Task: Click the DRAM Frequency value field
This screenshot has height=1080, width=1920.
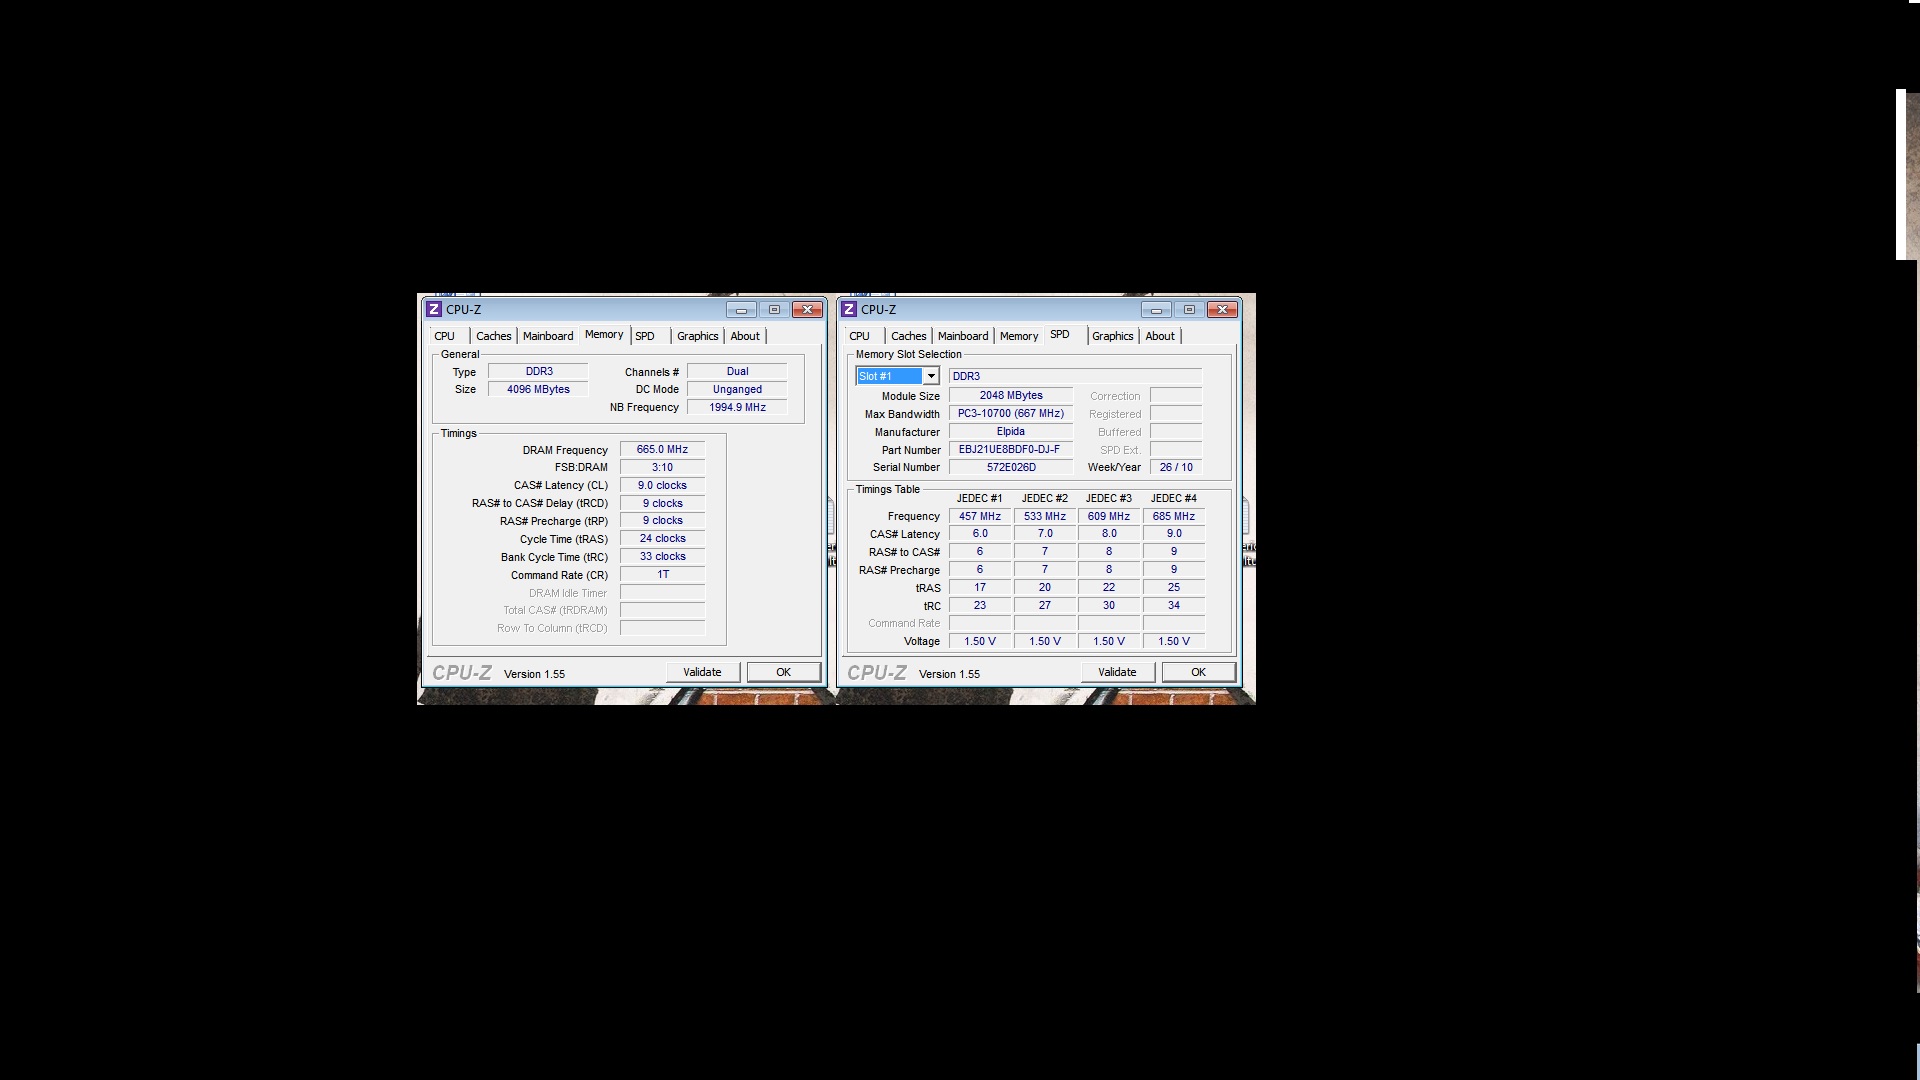Action: [662, 450]
